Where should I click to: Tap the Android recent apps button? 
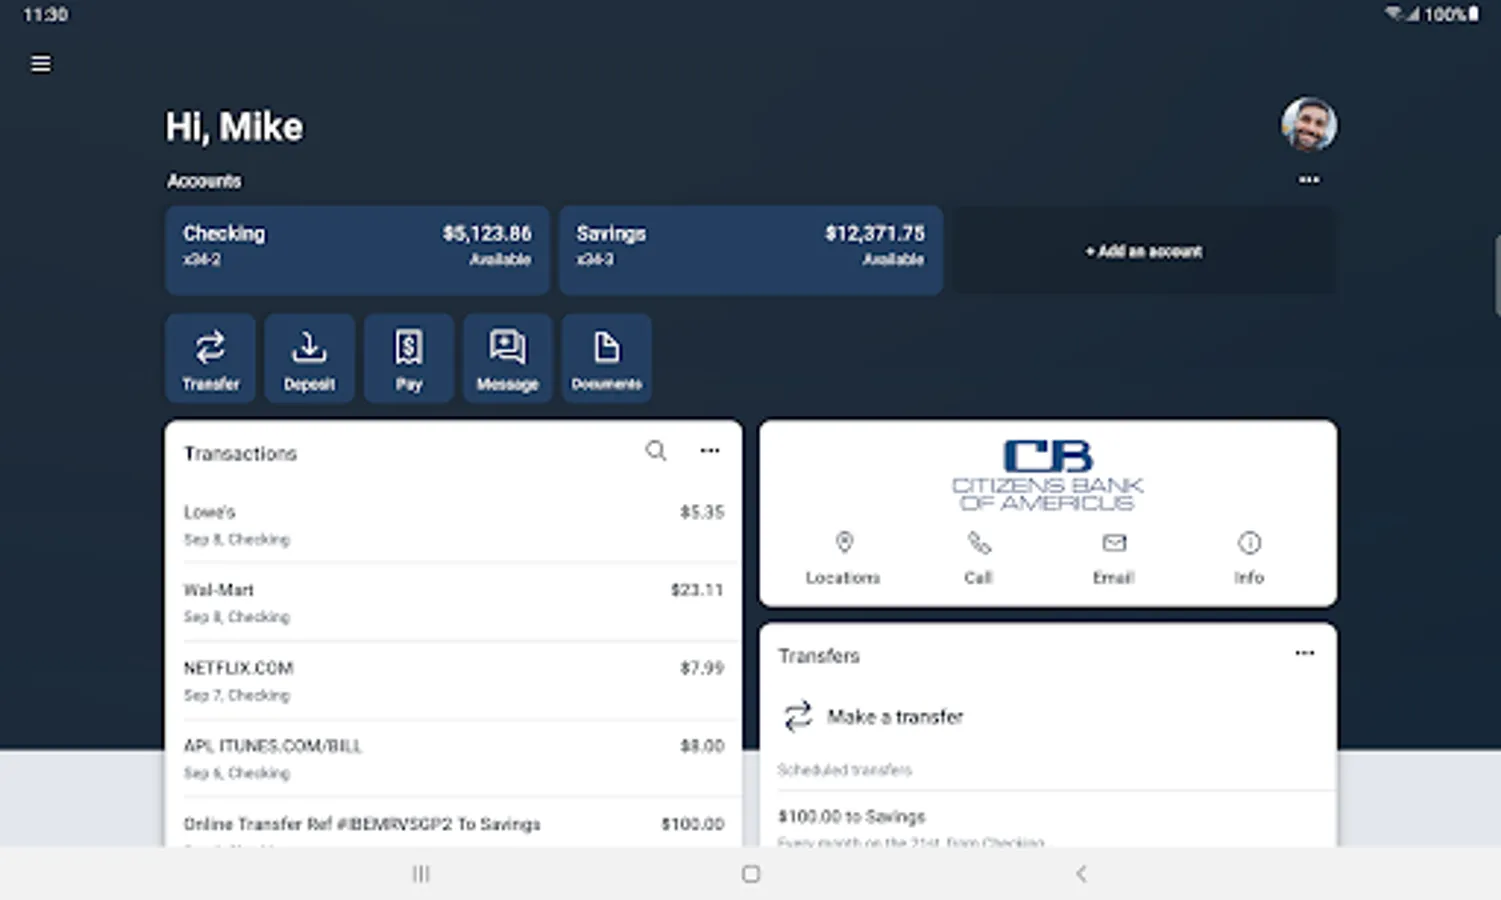(421, 874)
